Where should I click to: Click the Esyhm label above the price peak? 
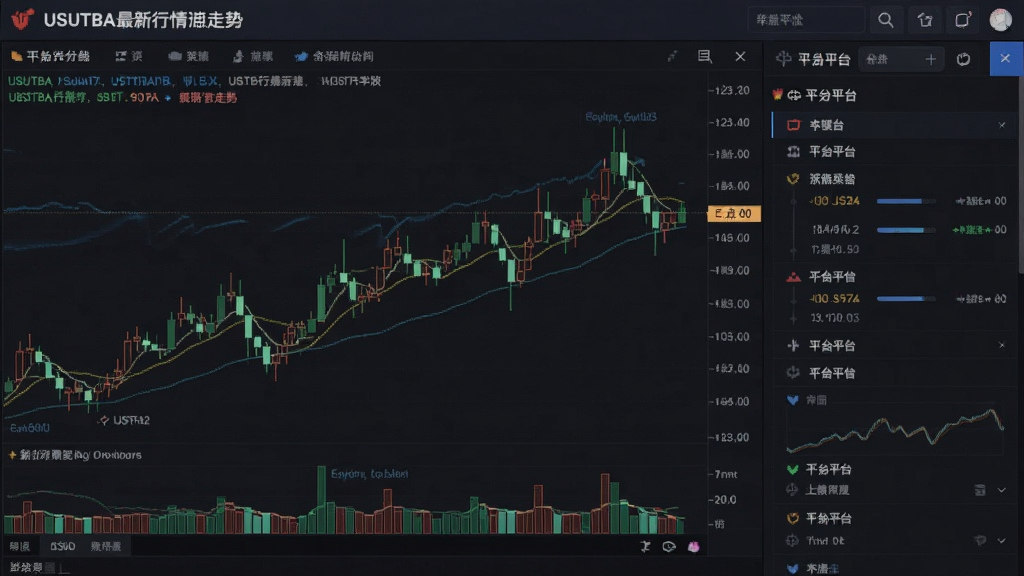(621, 117)
